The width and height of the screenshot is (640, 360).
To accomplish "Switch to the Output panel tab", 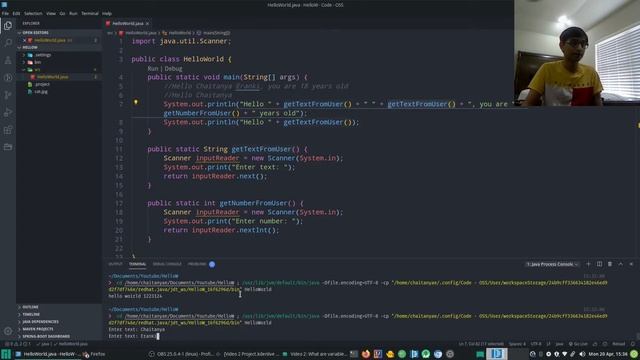I will [116, 264].
